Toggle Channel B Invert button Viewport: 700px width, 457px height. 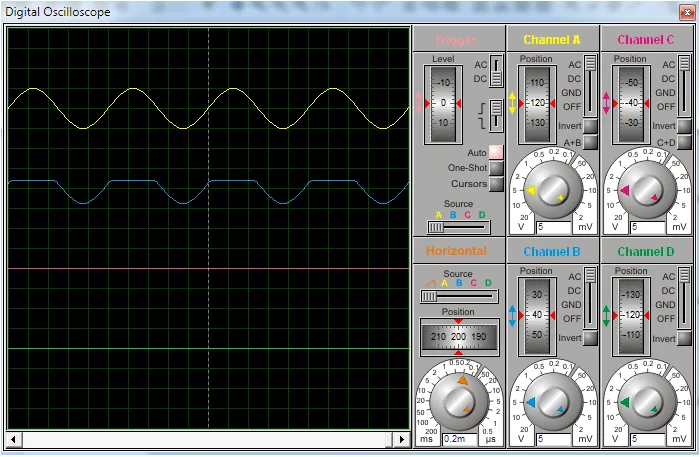(590, 338)
